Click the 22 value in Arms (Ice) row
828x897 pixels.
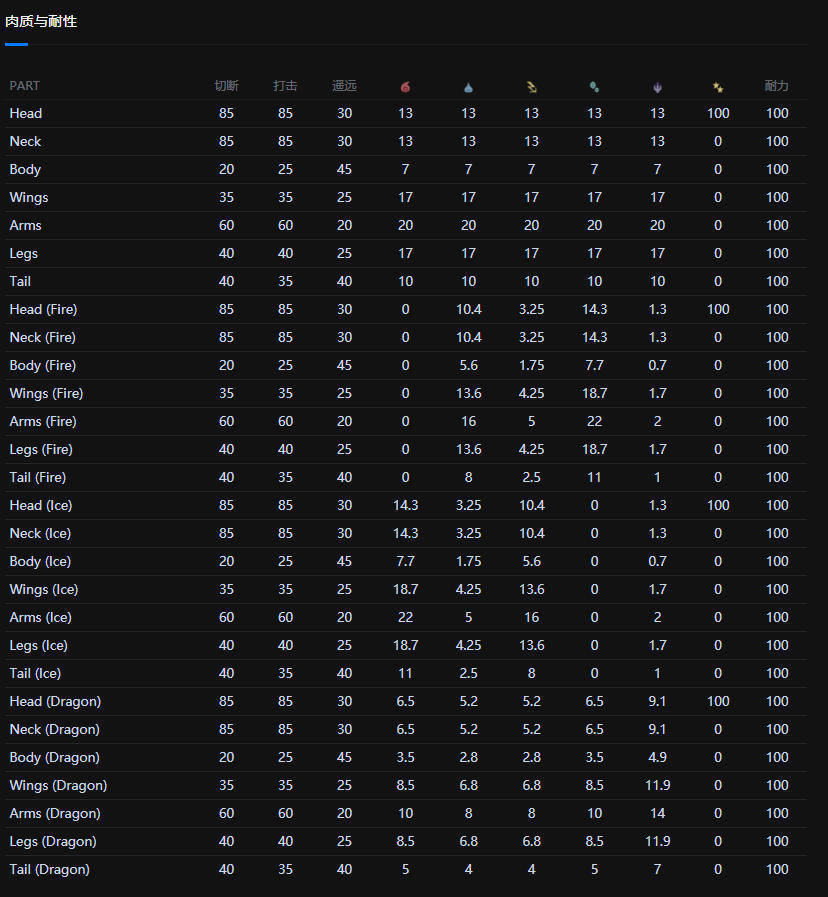point(405,618)
